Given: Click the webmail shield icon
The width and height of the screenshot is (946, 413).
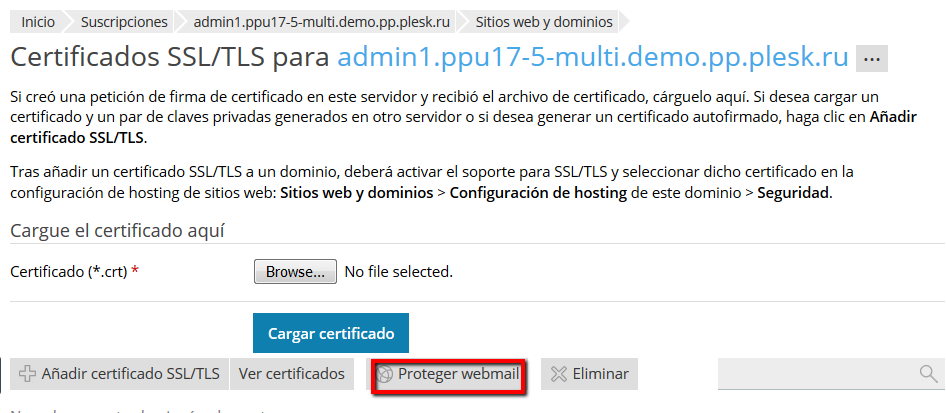Looking at the screenshot, I should click(x=385, y=375).
